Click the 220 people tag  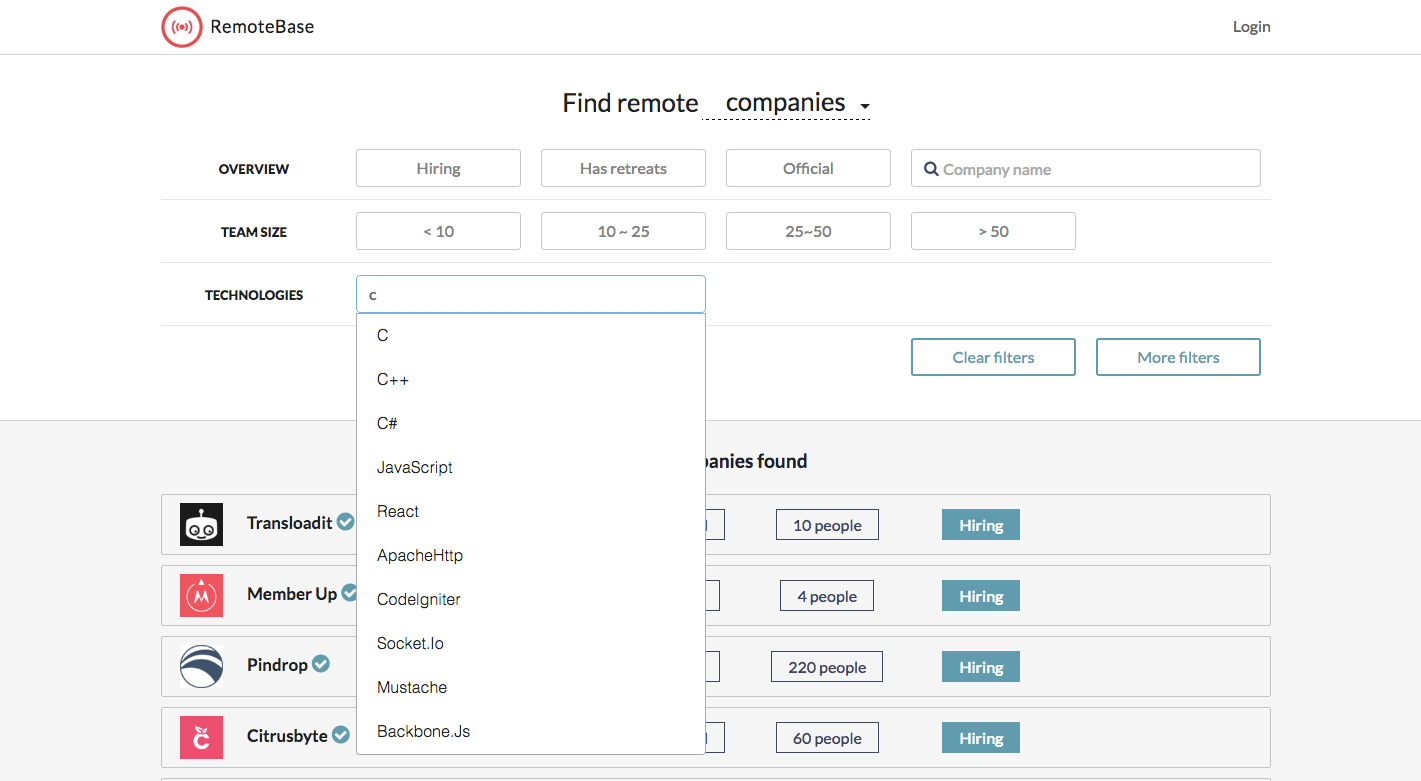pos(827,667)
